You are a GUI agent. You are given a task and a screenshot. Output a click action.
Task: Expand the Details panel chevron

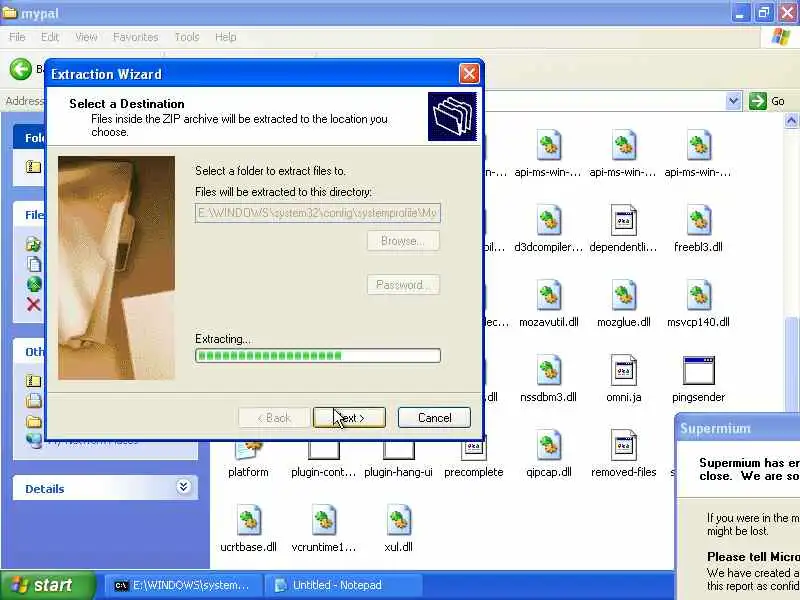click(x=183, y=487)
